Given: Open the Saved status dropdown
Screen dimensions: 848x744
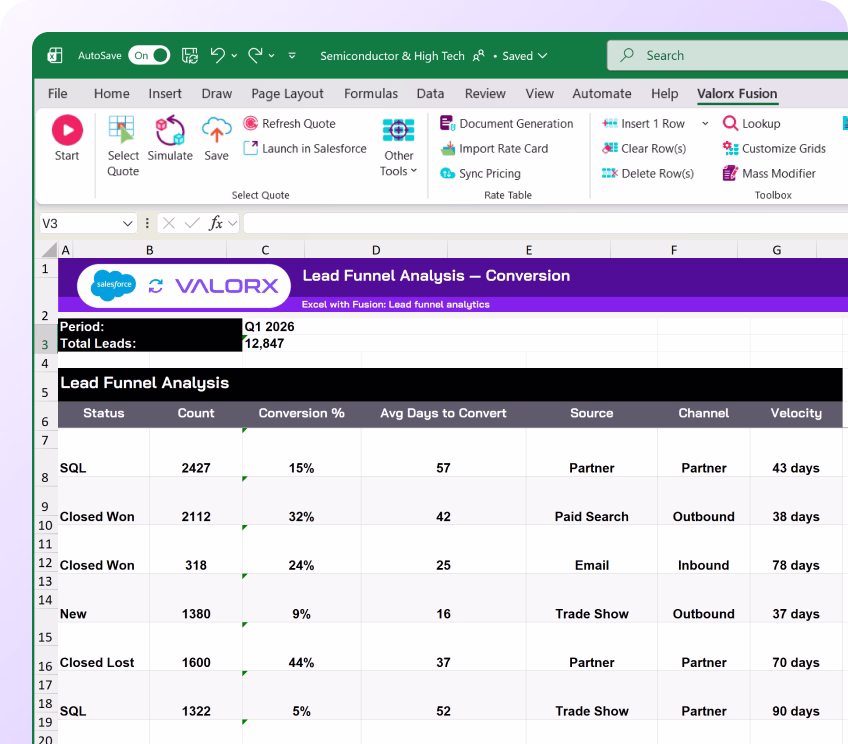Looking at the screenshot, I should 543,56.
